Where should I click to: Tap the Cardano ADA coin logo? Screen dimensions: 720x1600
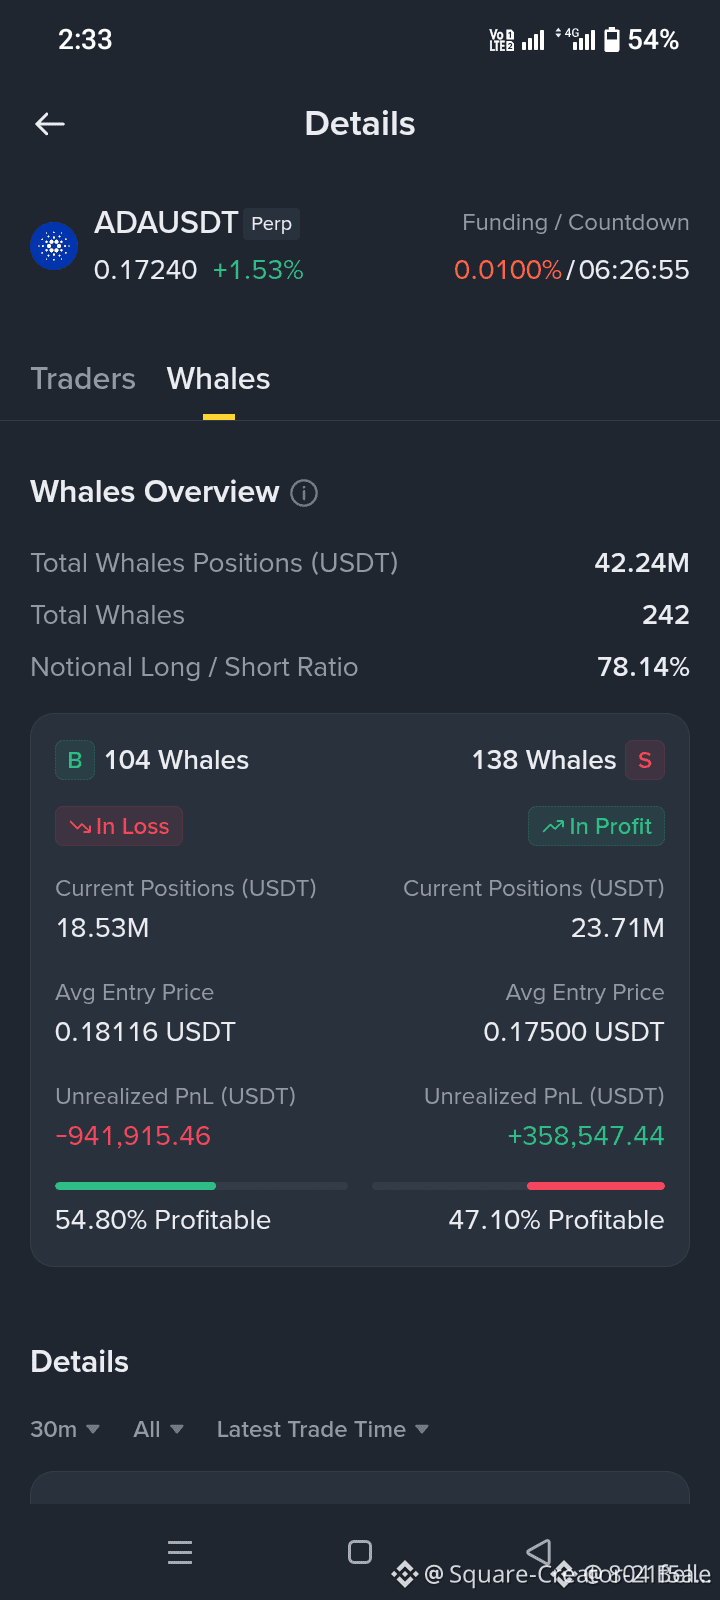tap(54, 246)
